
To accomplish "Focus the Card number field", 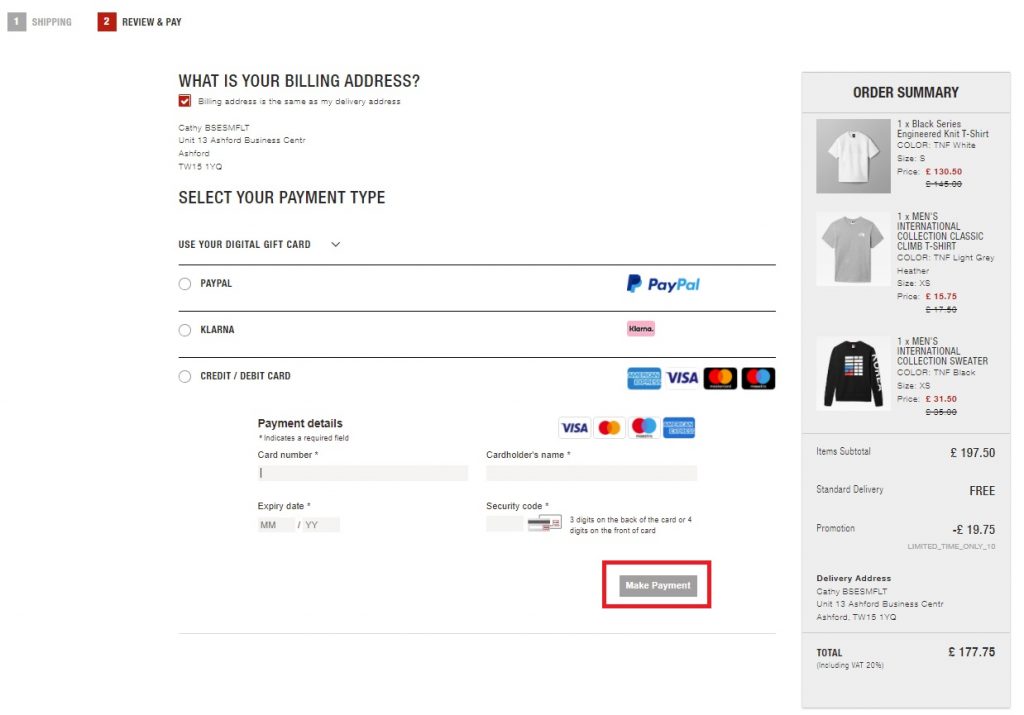I will click(363, 473).
